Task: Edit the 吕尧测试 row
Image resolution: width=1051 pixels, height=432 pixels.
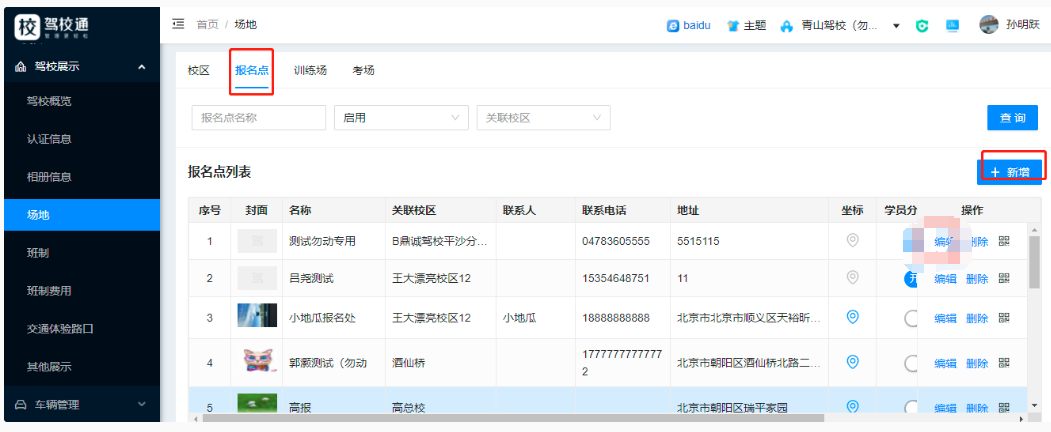Action: pyautogui.click(x=945, y=279)
